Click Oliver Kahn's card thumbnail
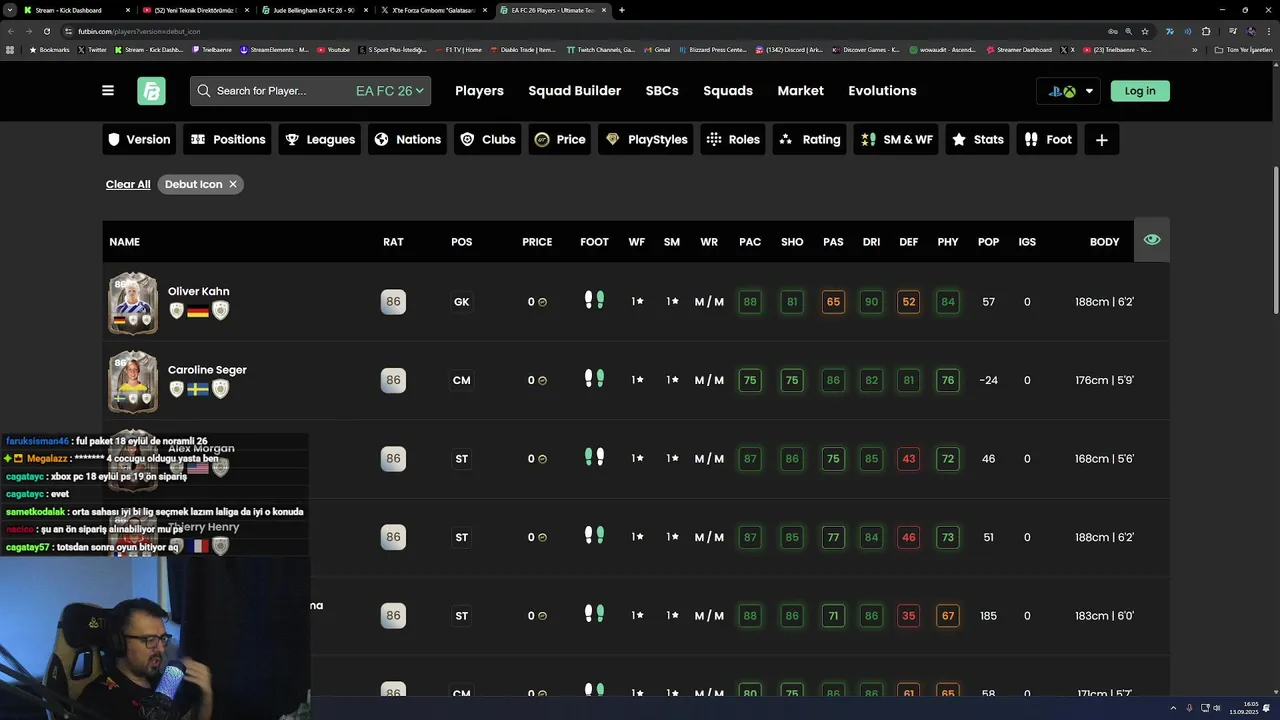 133,302
